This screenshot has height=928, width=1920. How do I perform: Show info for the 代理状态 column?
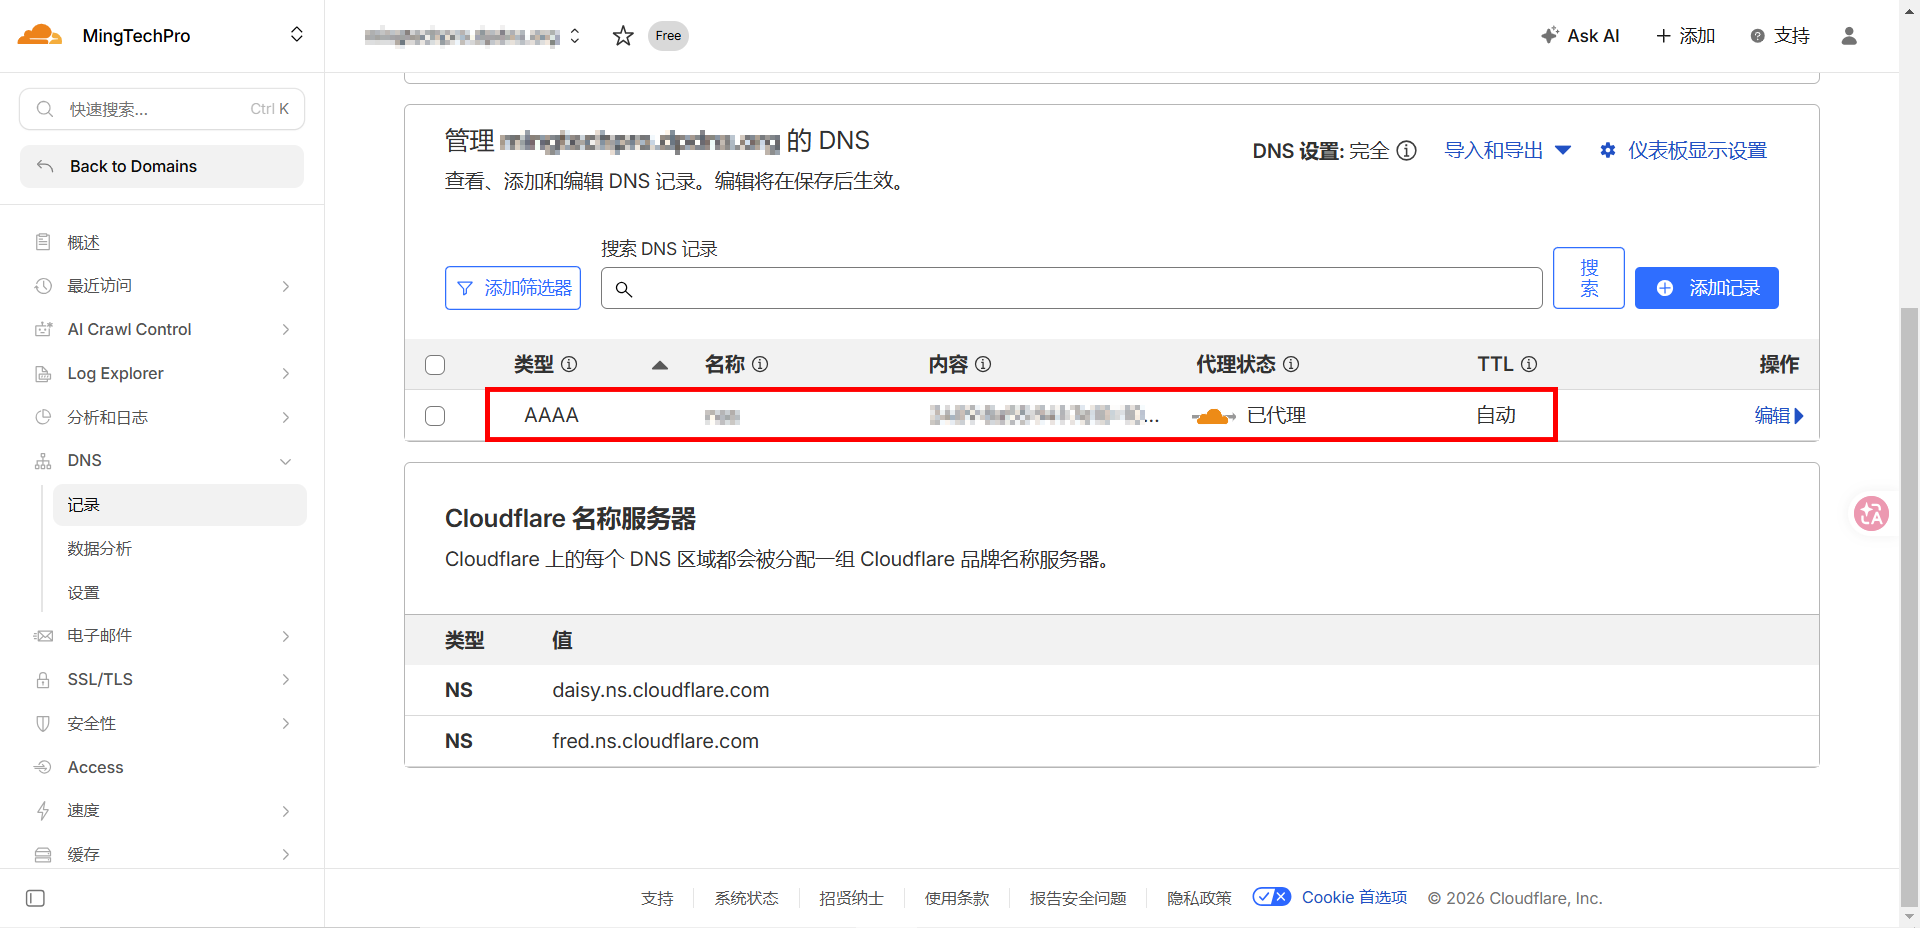1291,364
